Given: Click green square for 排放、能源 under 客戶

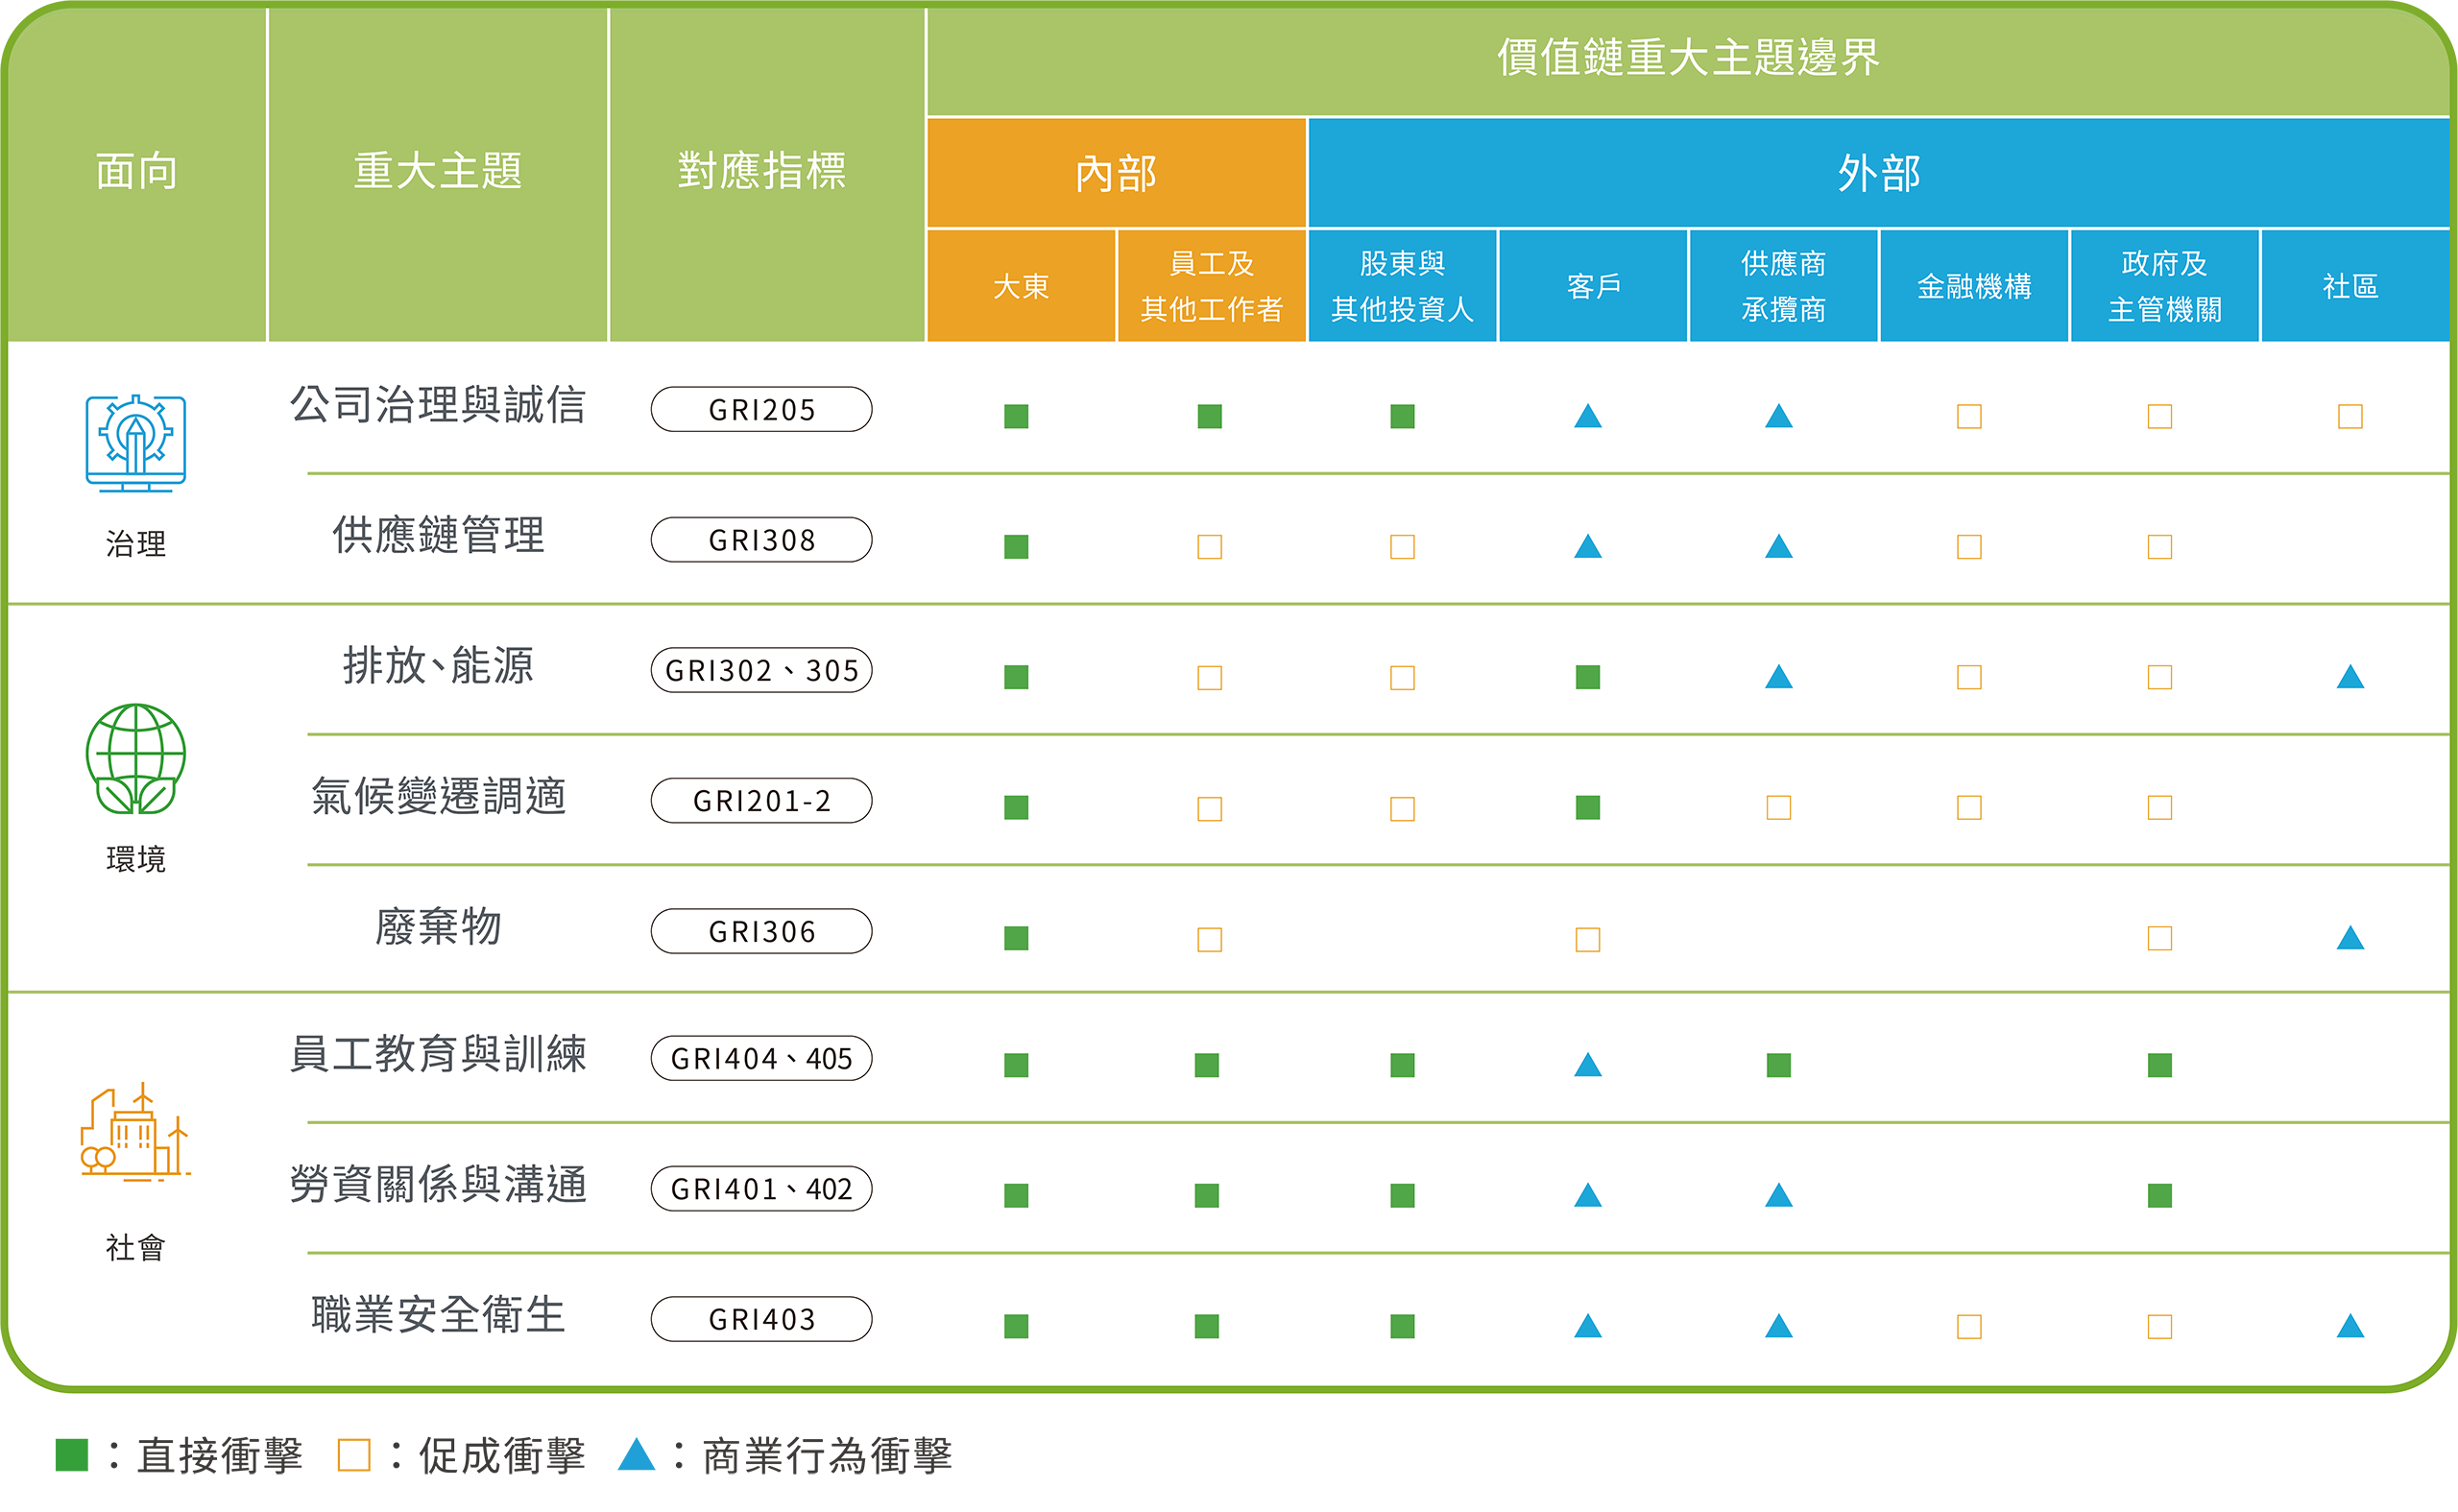Looking at the screenshot, I should pyautogui.click(x=1587, y=677).
